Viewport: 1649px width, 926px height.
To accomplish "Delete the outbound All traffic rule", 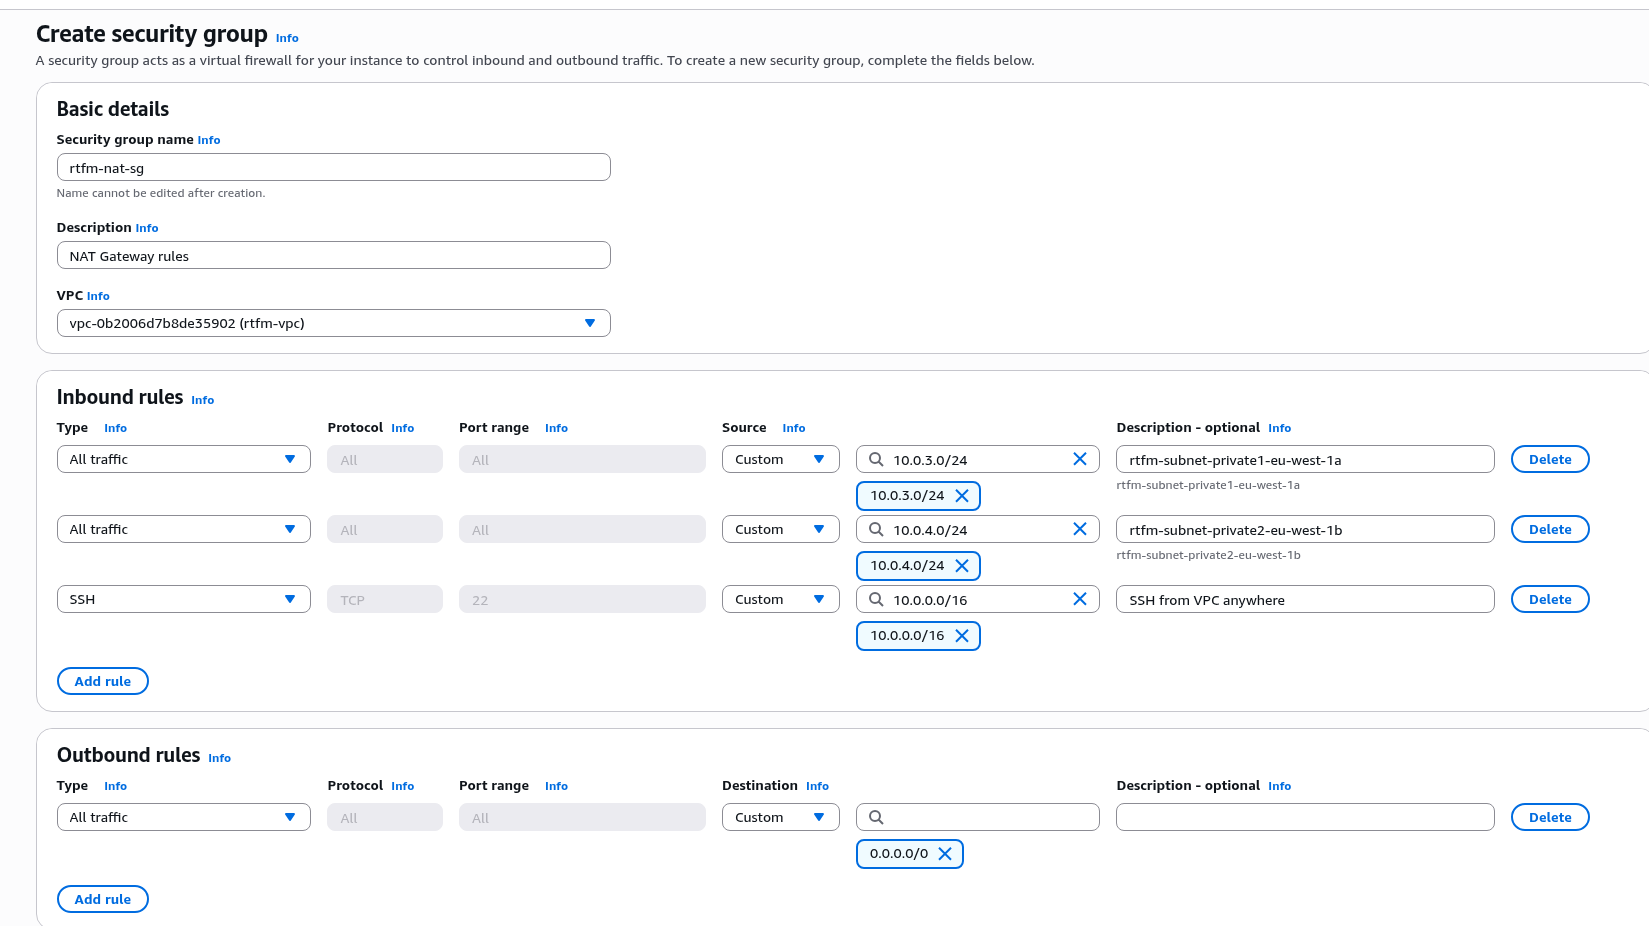I will (x=1549, y=818).
